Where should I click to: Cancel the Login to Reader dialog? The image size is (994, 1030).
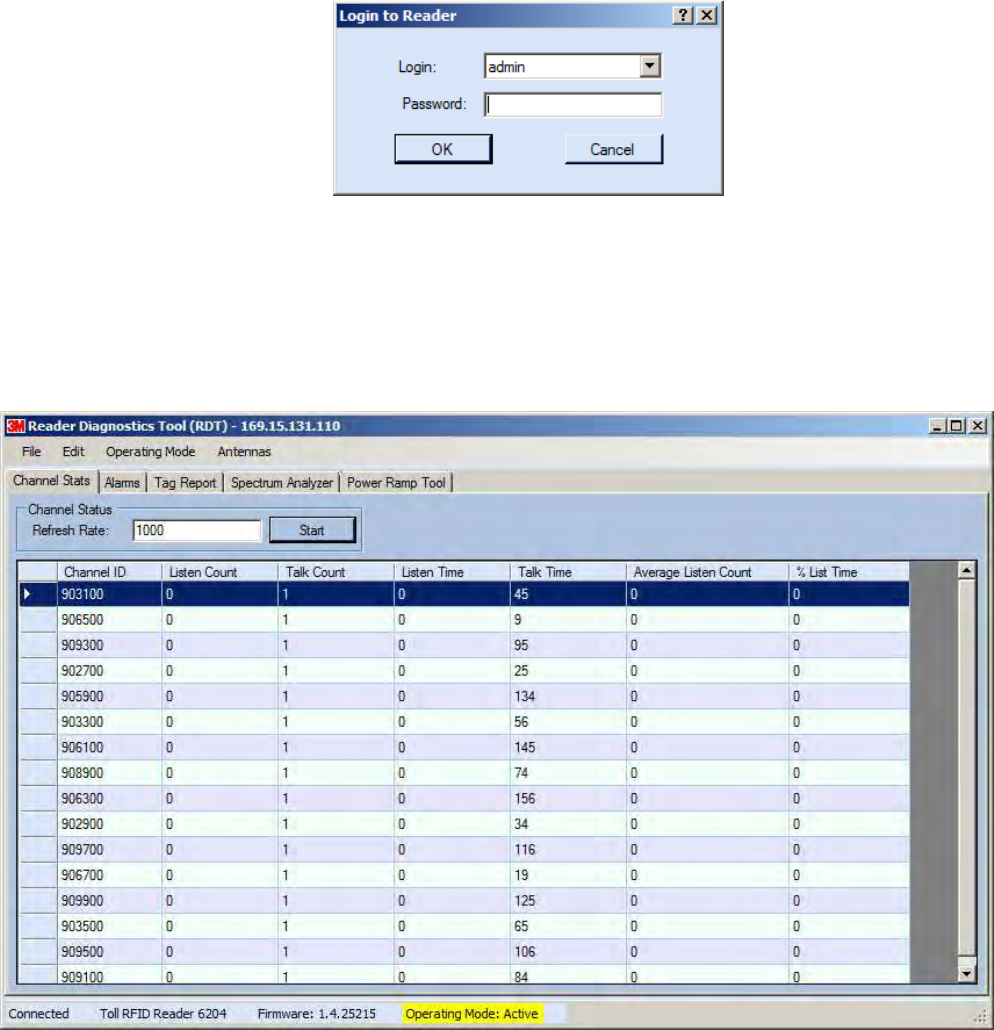coord(614,149)
